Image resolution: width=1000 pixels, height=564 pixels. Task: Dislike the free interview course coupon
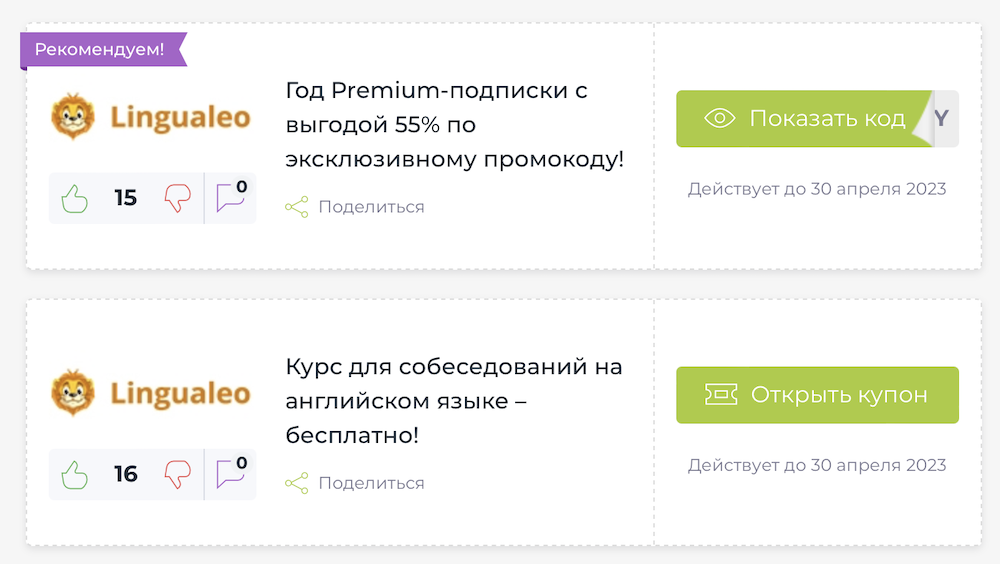click(x=178, y=474)
